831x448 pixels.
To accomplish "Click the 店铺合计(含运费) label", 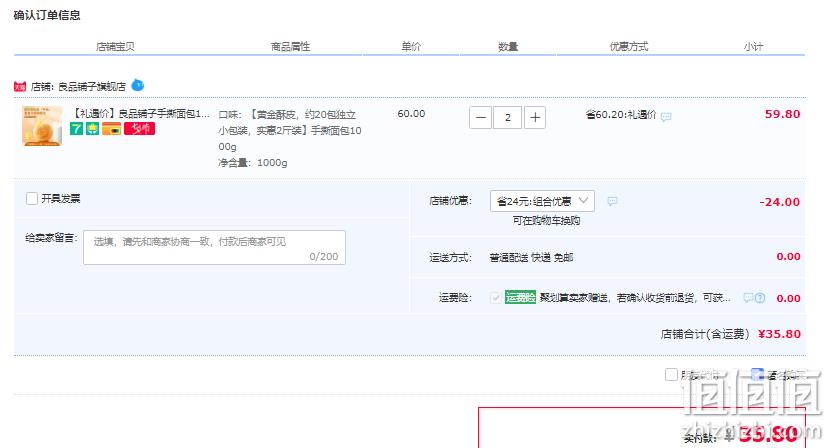I will pos(705,334).
